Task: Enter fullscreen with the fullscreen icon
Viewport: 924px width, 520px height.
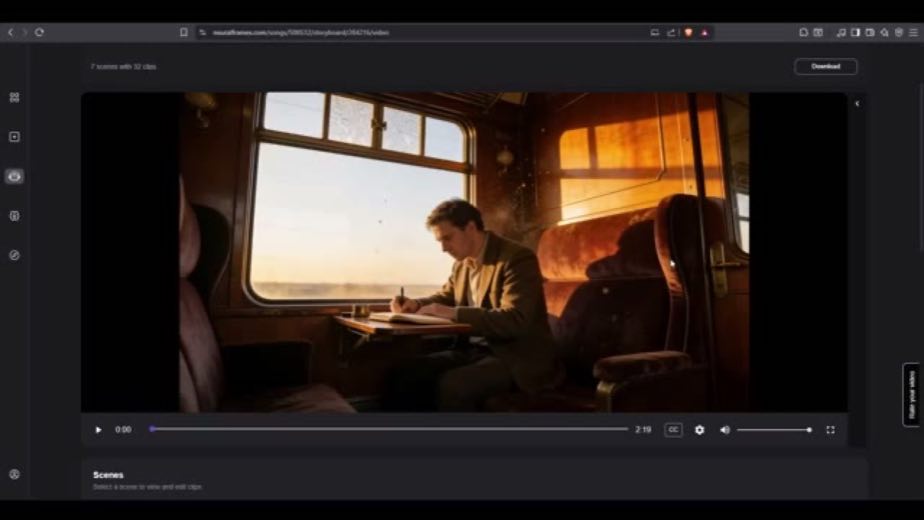Action: click(x=830, y=430)
